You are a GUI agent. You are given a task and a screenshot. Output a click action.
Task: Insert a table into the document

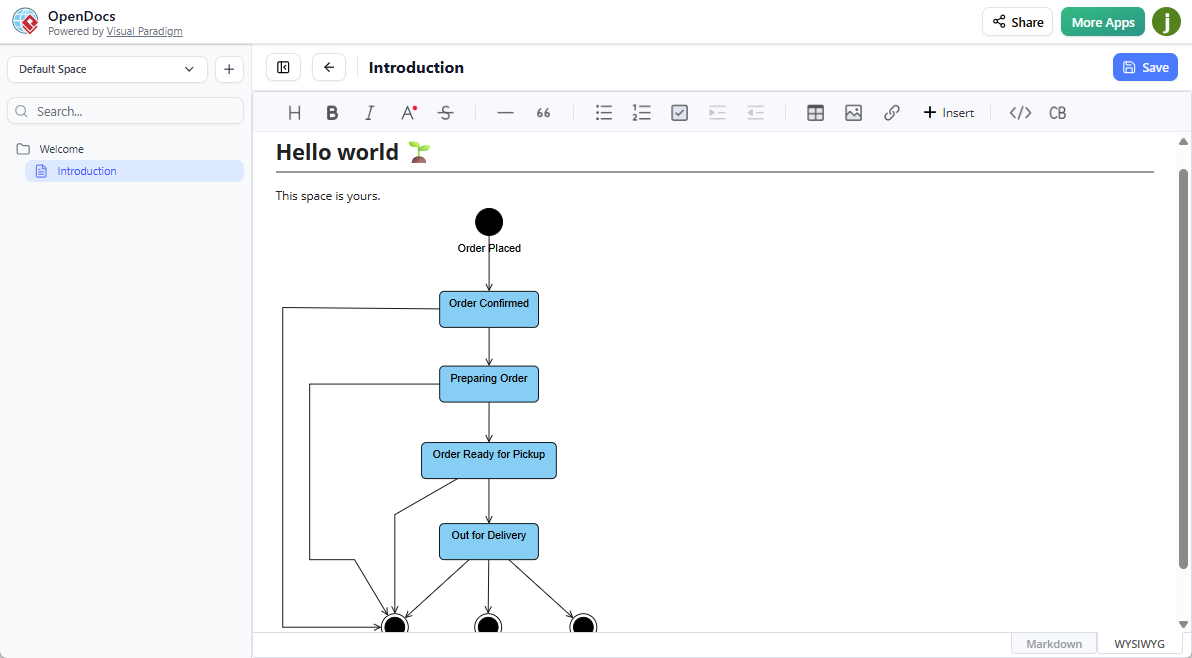click(x=815, y=112)
